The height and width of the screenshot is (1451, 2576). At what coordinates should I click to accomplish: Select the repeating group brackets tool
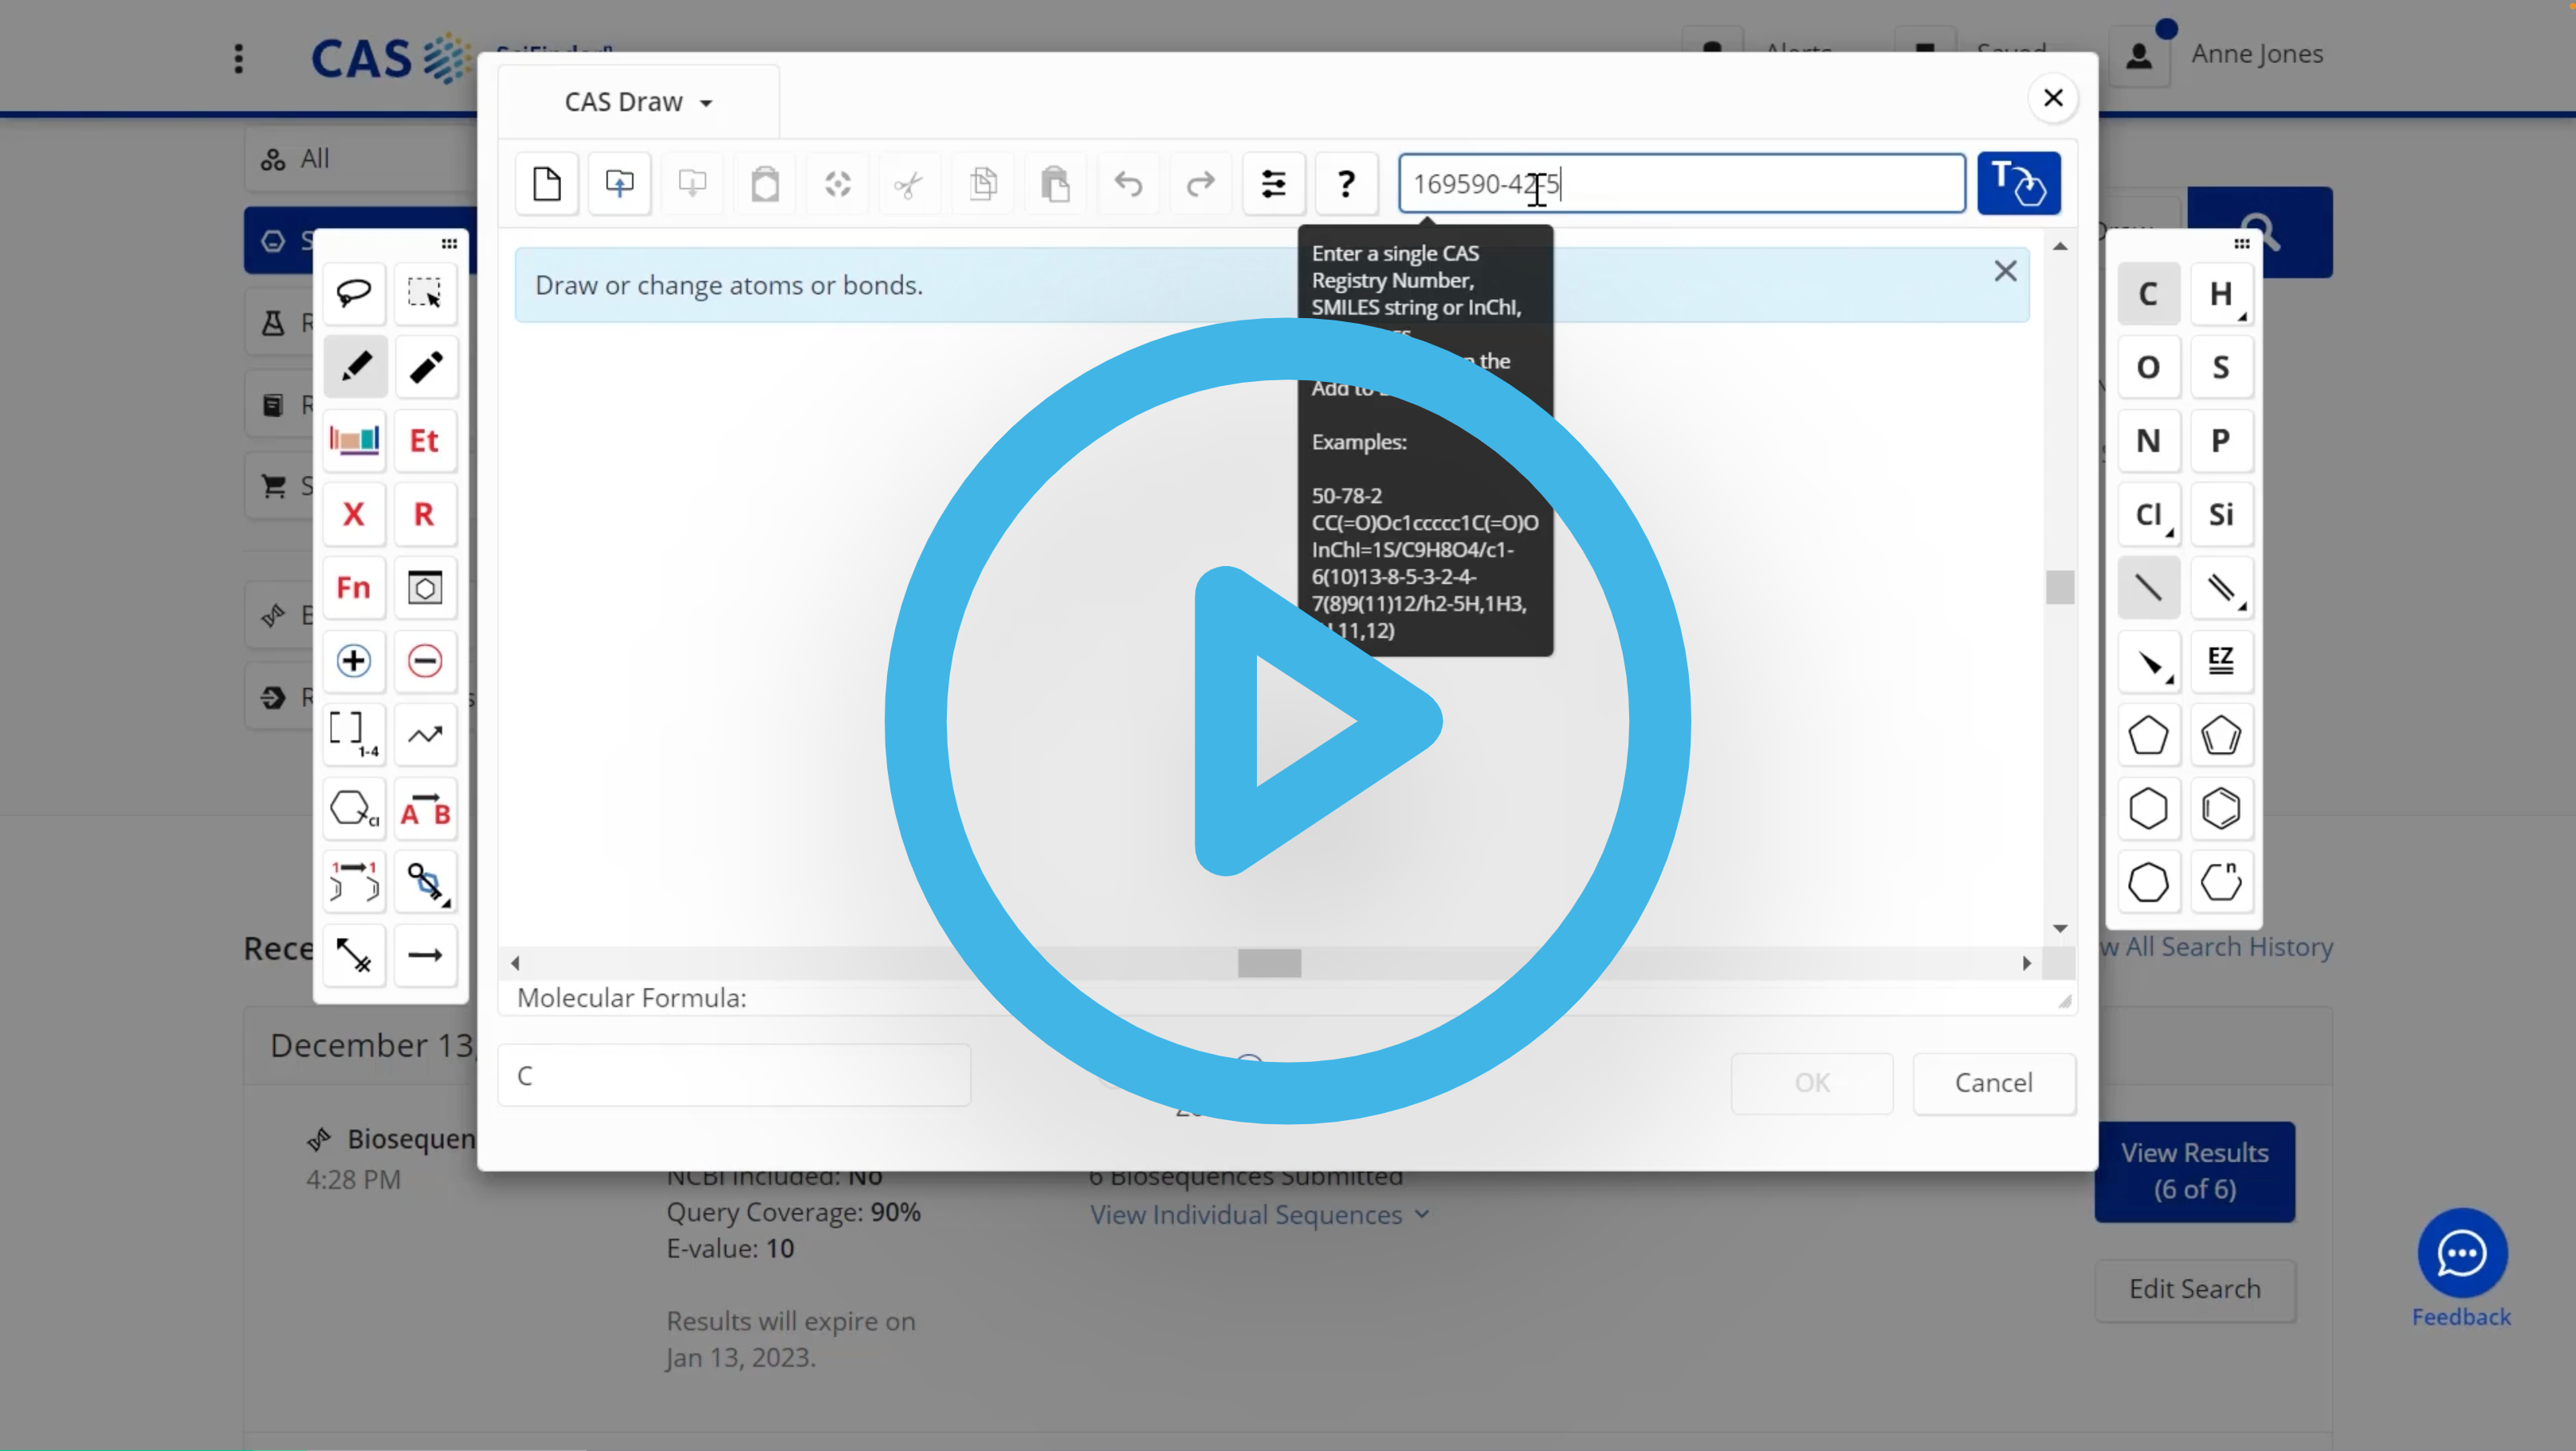(354, 735)
